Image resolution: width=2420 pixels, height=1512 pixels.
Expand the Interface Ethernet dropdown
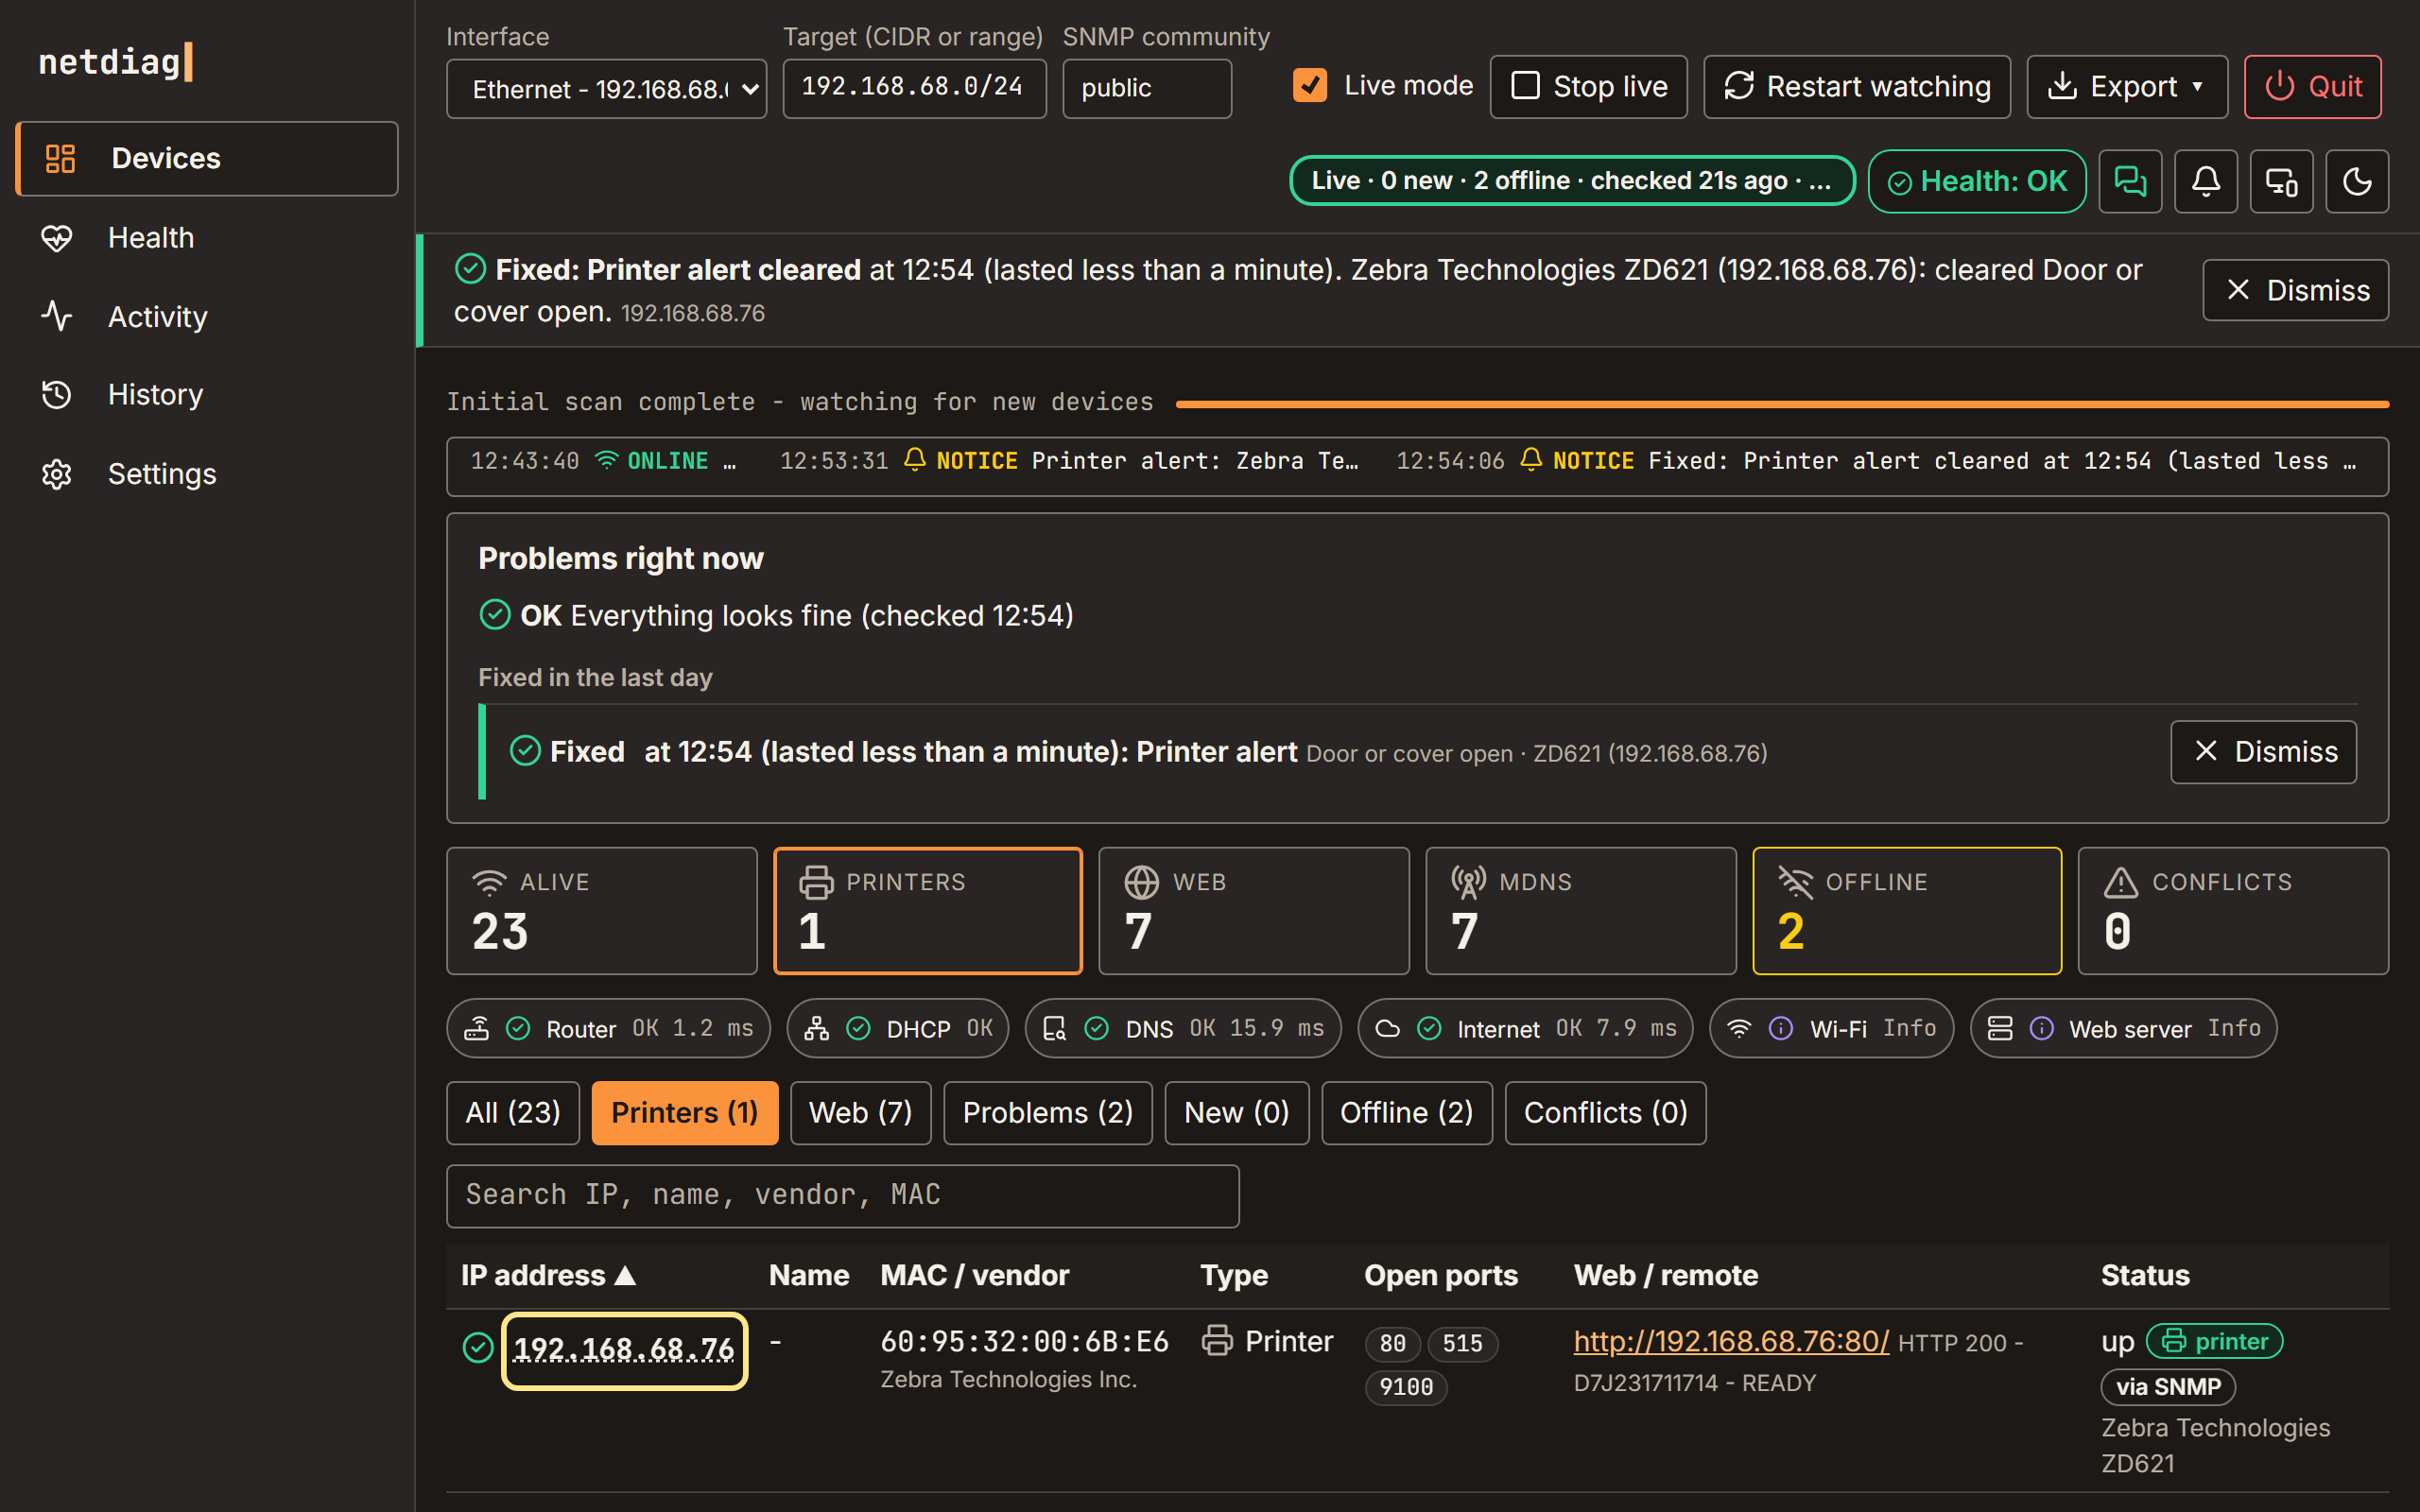(606, 89)
